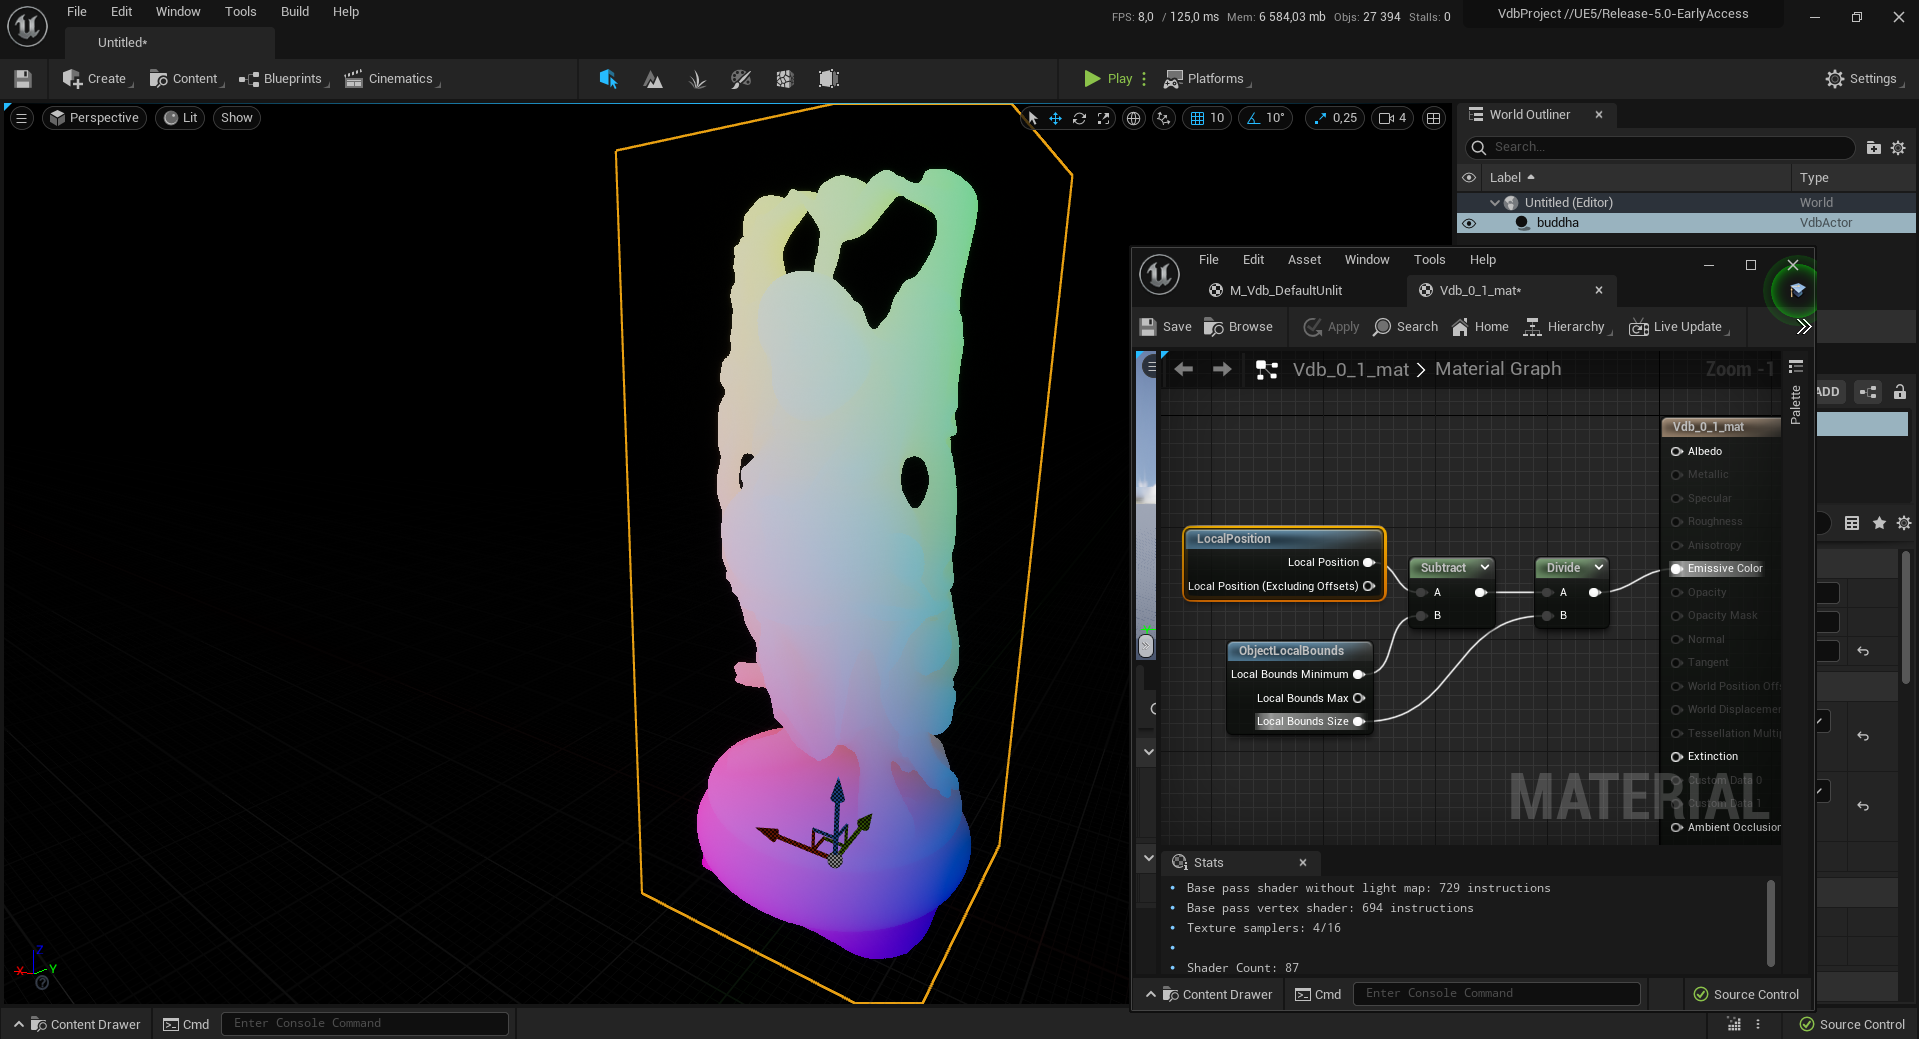Choose the viewport select-objects cursor tool
The width and height of the screenshot is (1919, 1039).
coord(1032,118)
